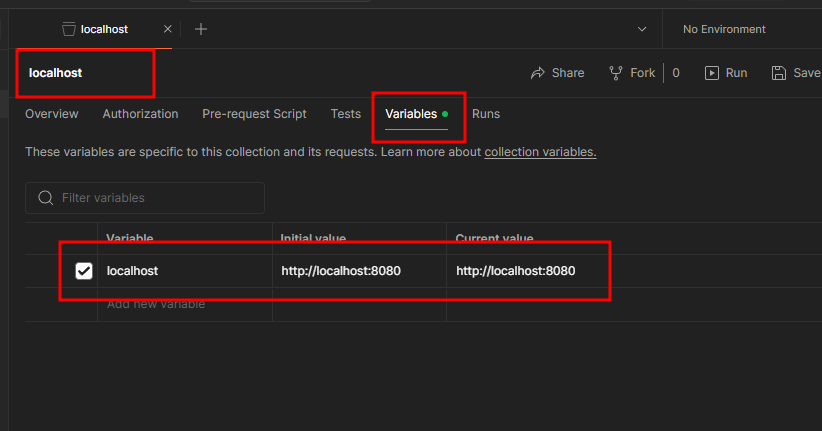Click the Share button label
The height and width of the screenshot is (431, 822).
tap(568, 73)
